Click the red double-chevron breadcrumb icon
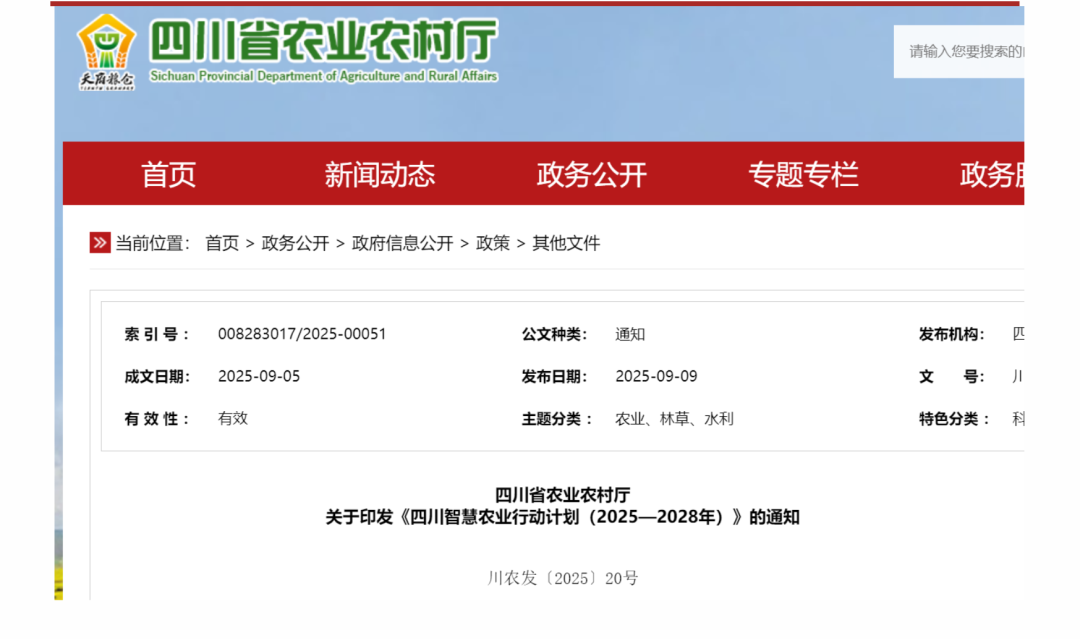The width and height of the screenshot is (1080, 639). pyautogui.click(x=100, y=243)
